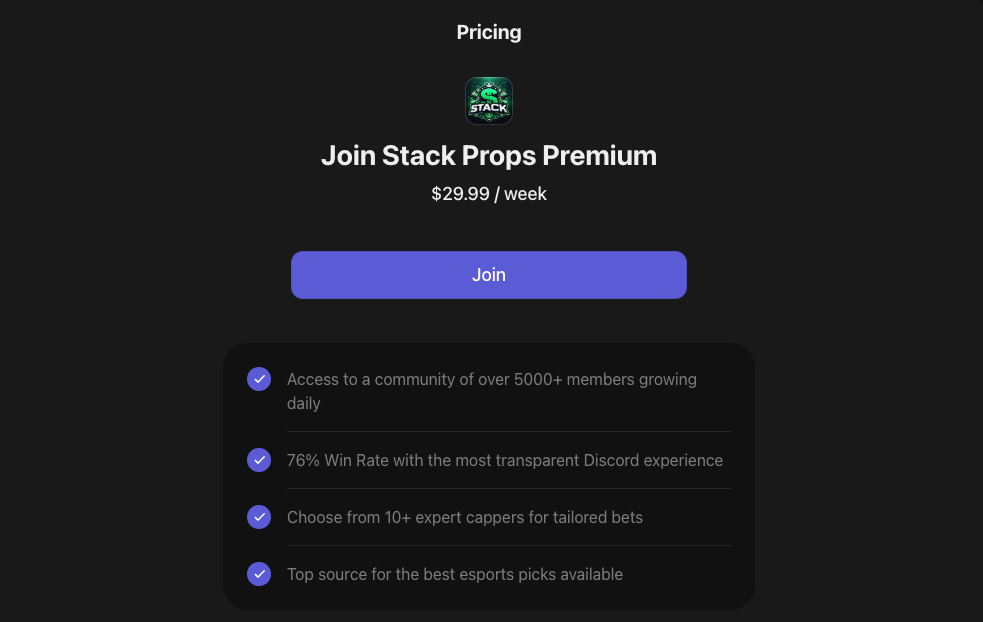Image resolution: width=983 pixels, height=622 pixels.
Task: Click the checkmark beside the community feature
Action: pyautogui.click(x=259, y=379)
